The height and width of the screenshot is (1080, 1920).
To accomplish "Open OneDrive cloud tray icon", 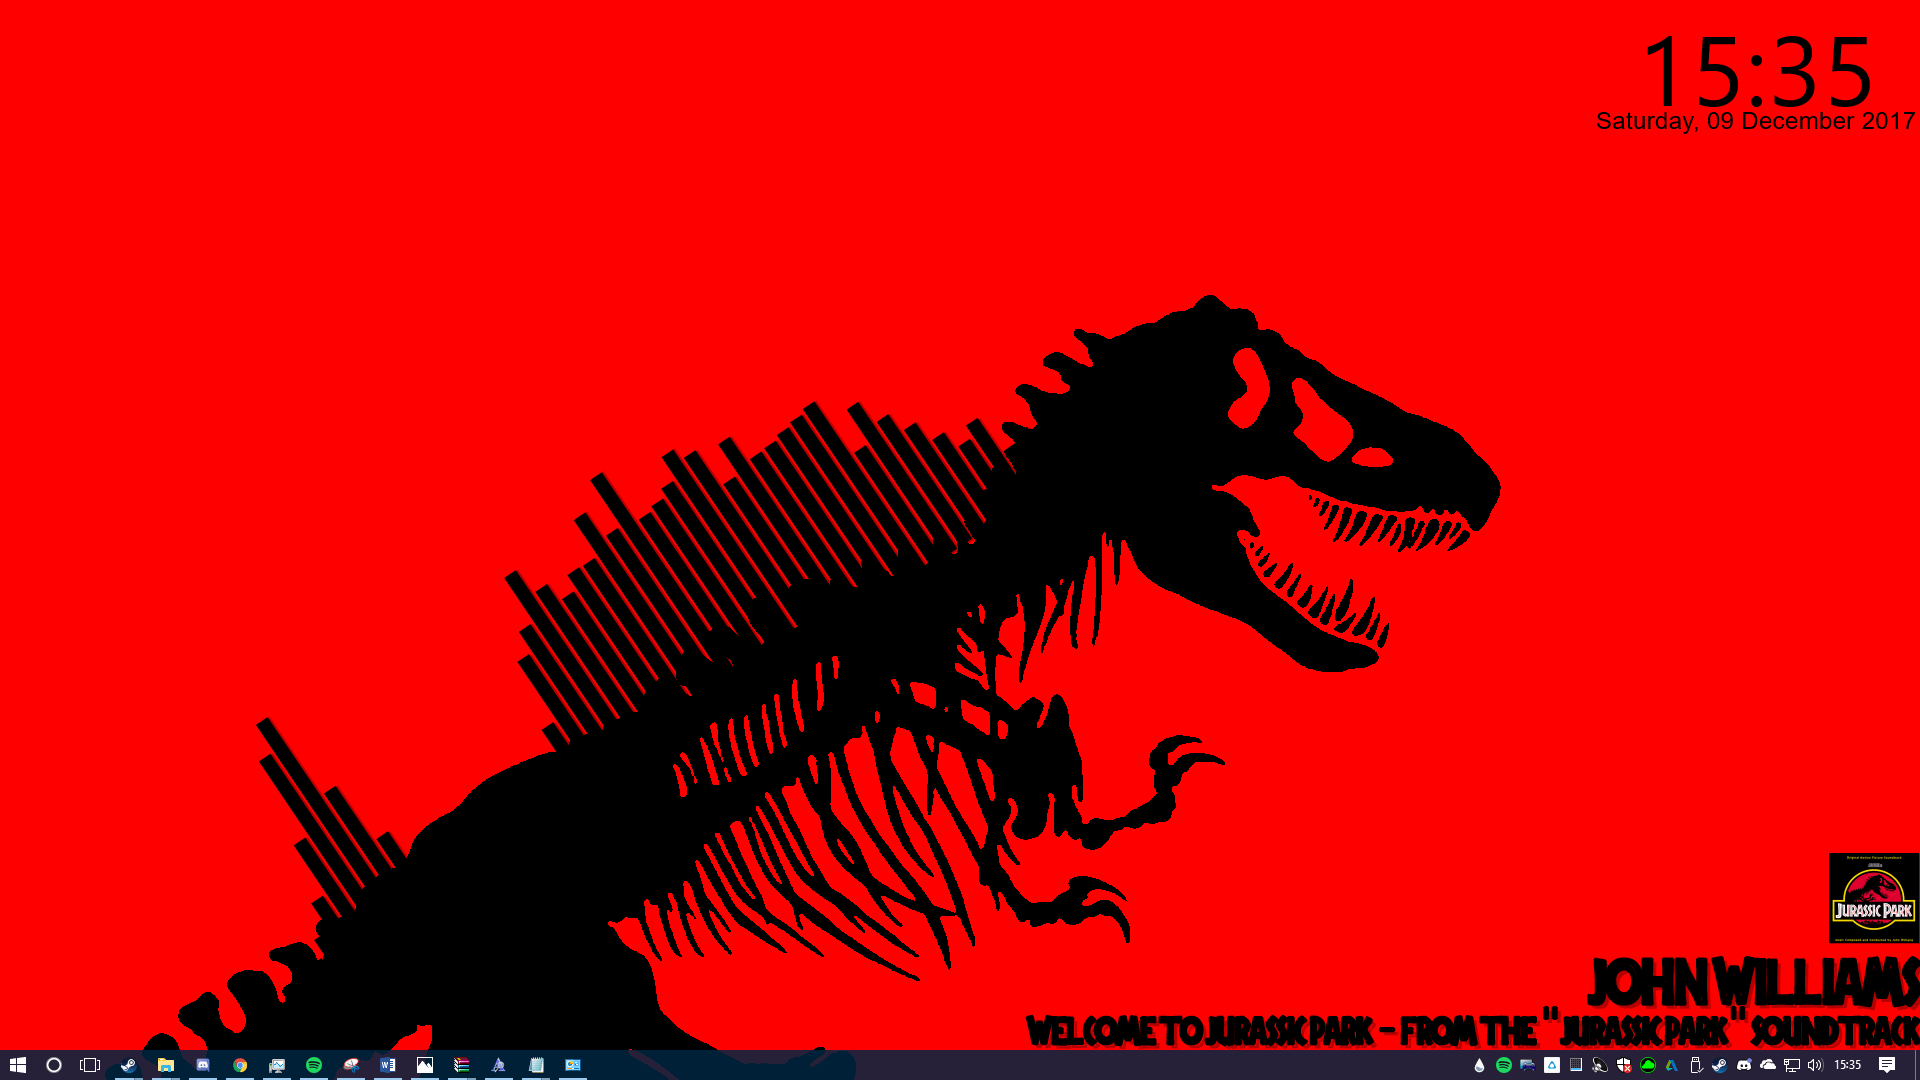I will [x=1768, y=1065].
